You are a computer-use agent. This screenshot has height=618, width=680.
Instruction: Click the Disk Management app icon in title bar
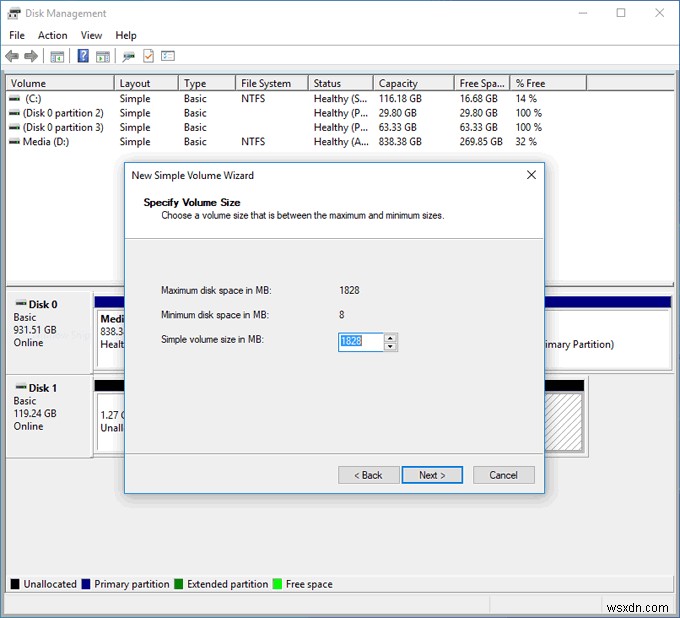click(14, 13)
